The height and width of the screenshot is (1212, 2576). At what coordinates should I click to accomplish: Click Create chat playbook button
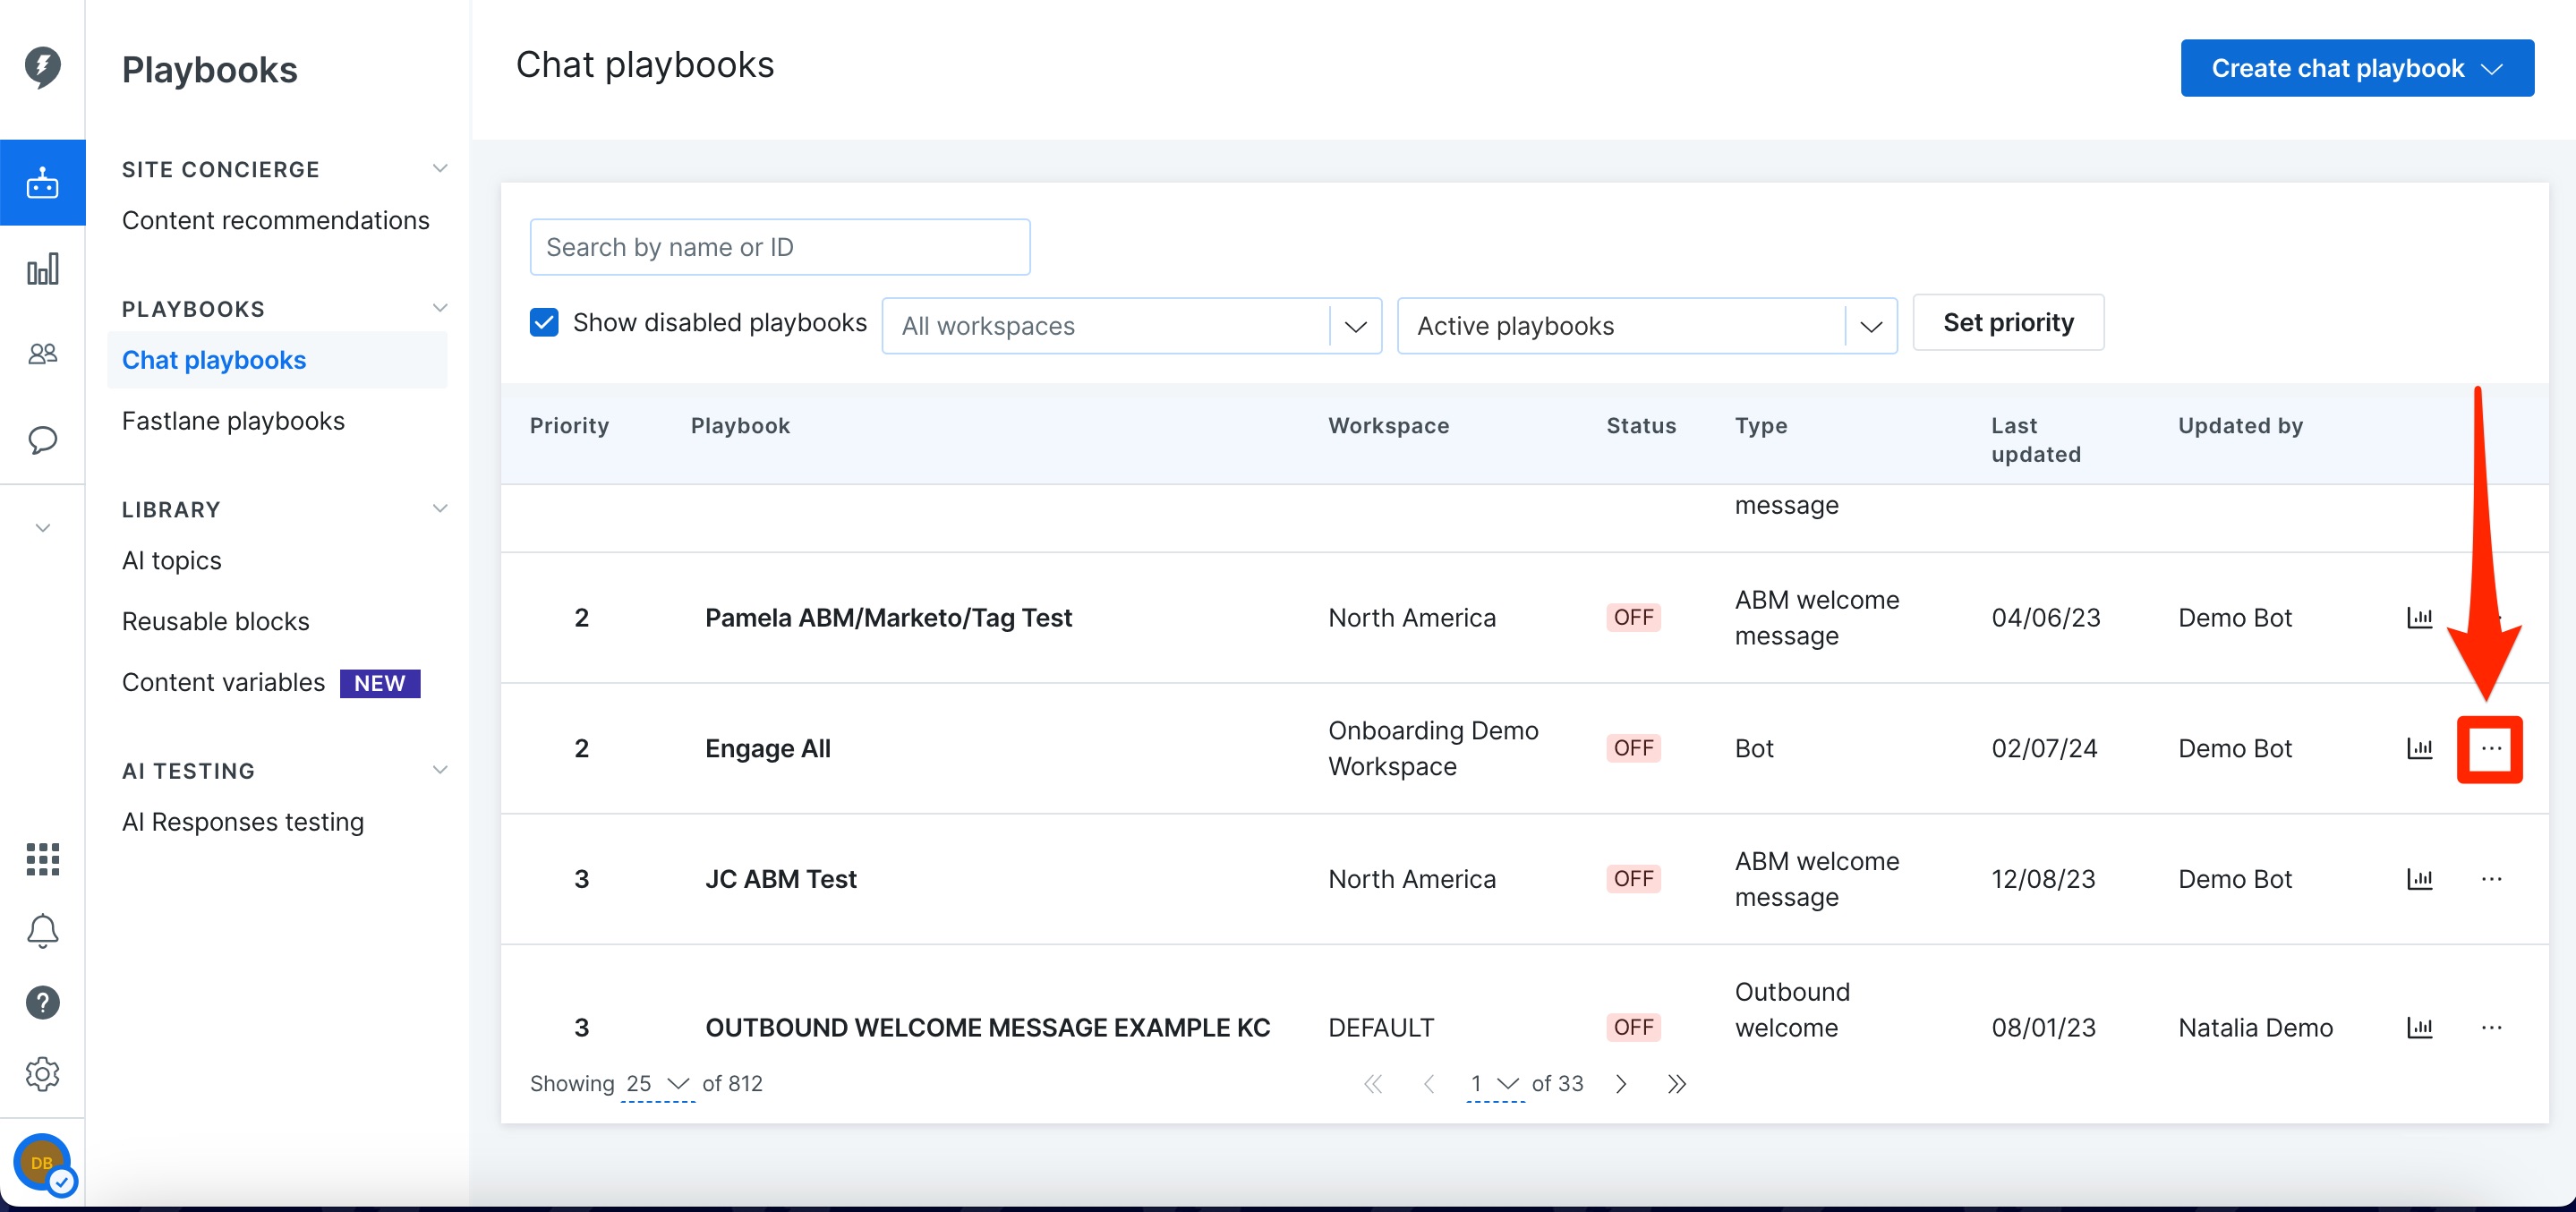click(2356, 68)
